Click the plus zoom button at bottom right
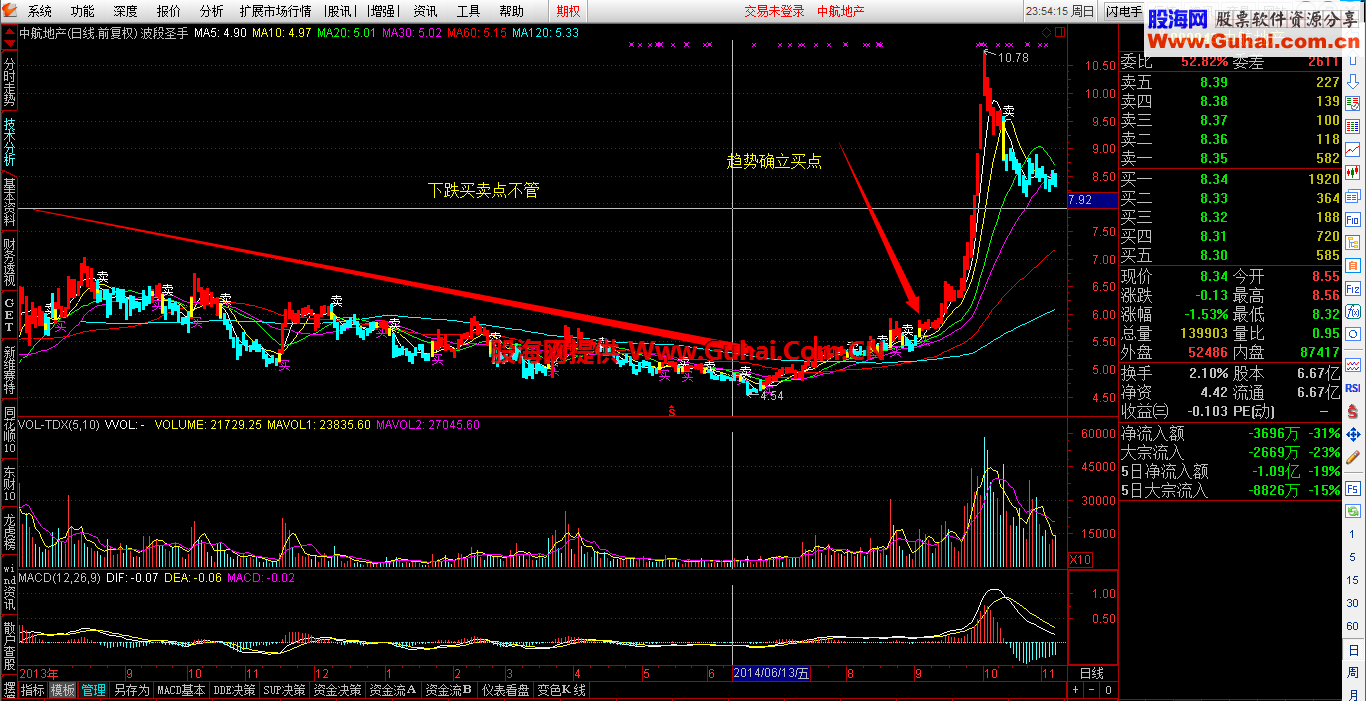Viewport: 1366px width, 701px height. (1076, 690)
